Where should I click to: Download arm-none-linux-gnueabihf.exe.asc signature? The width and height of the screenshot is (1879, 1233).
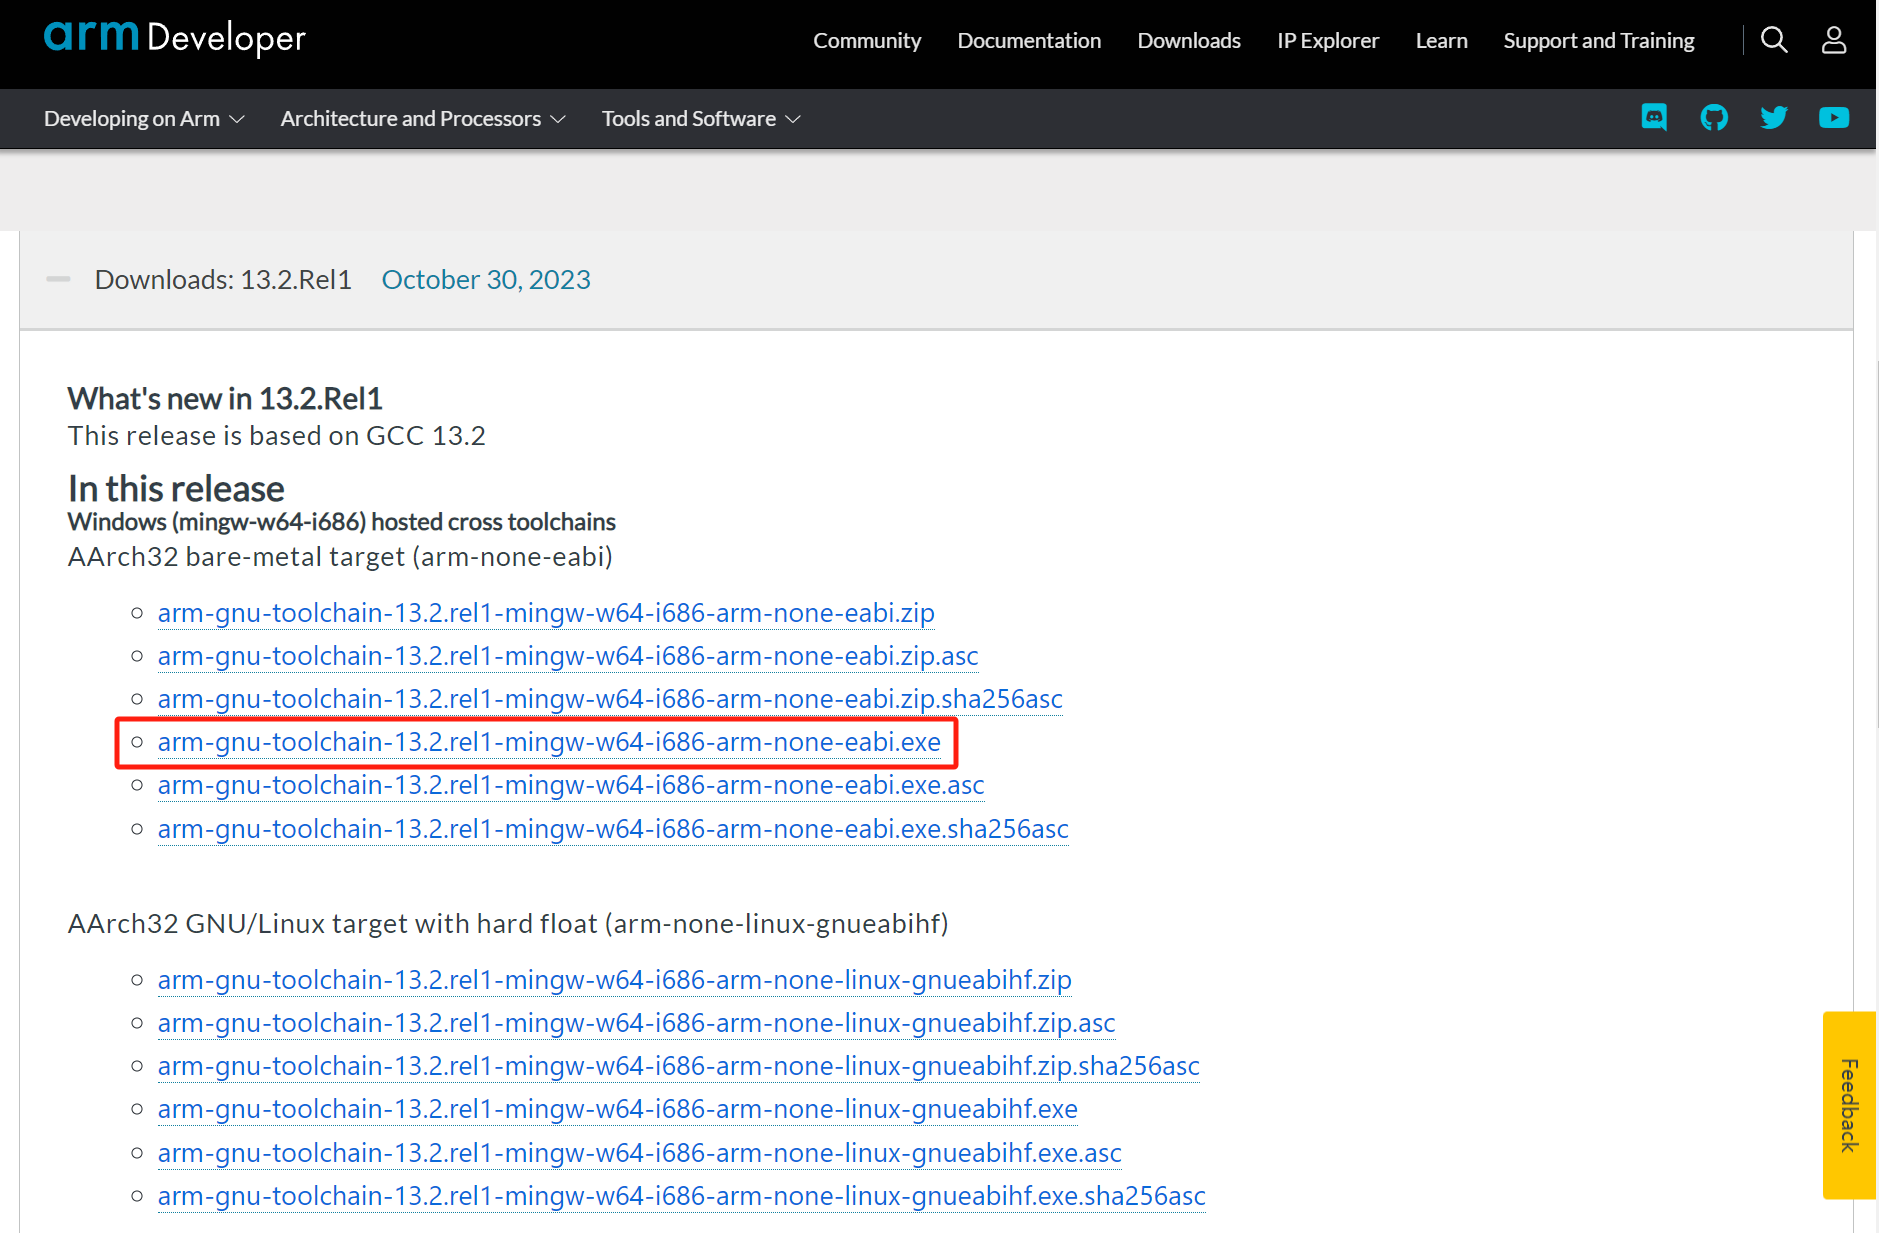pos(640,1153)
